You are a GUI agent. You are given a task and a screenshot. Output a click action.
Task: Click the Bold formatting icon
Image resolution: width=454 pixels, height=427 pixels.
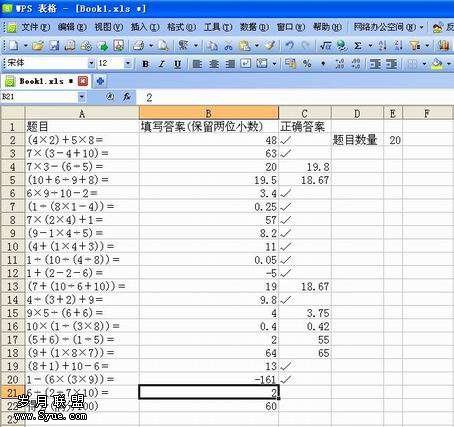145,64
